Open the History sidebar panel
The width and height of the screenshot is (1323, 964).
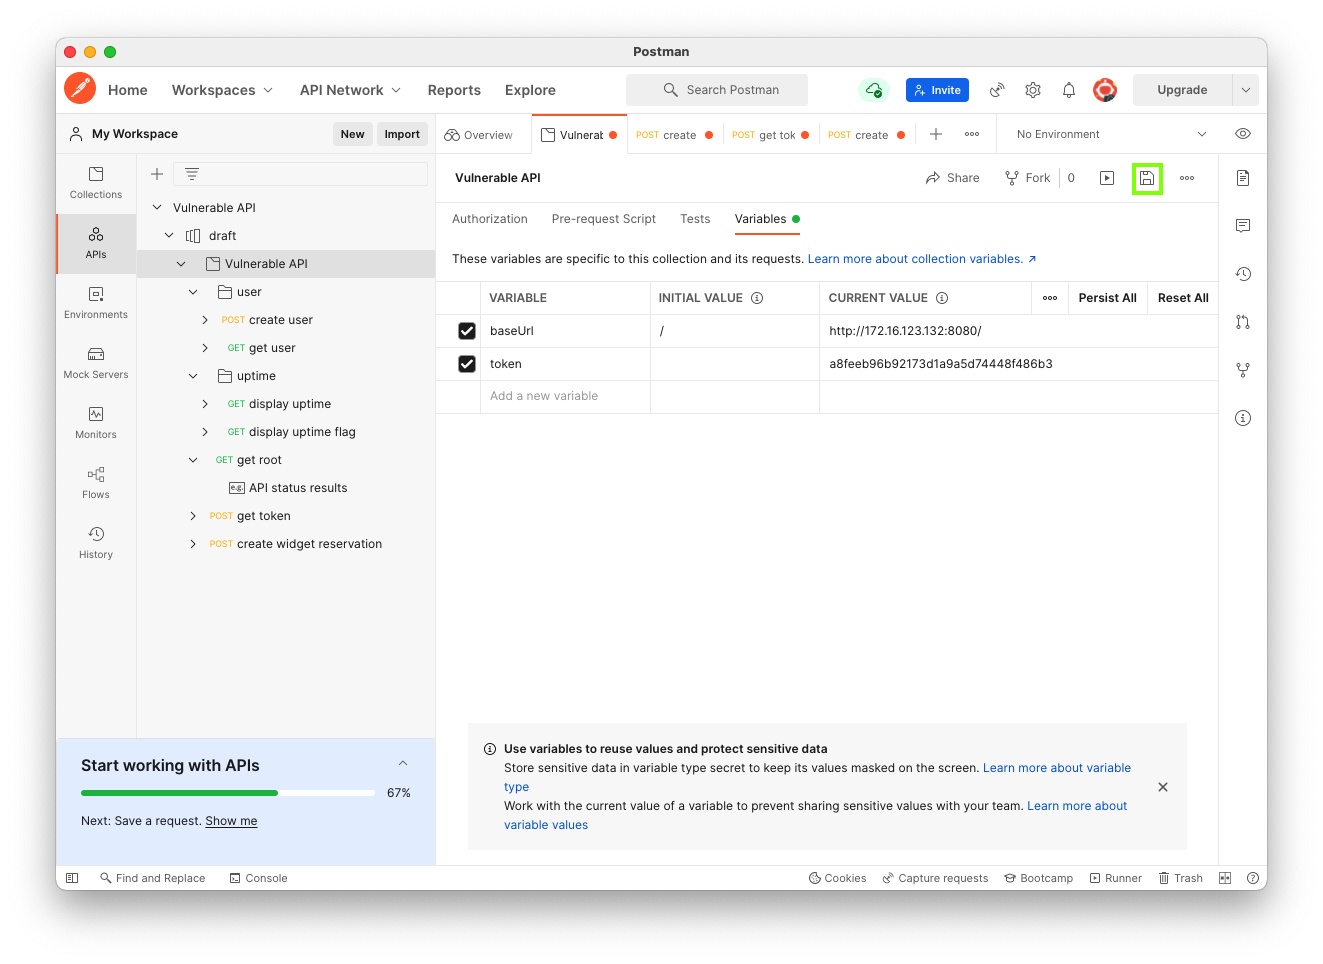click(96, 543)
